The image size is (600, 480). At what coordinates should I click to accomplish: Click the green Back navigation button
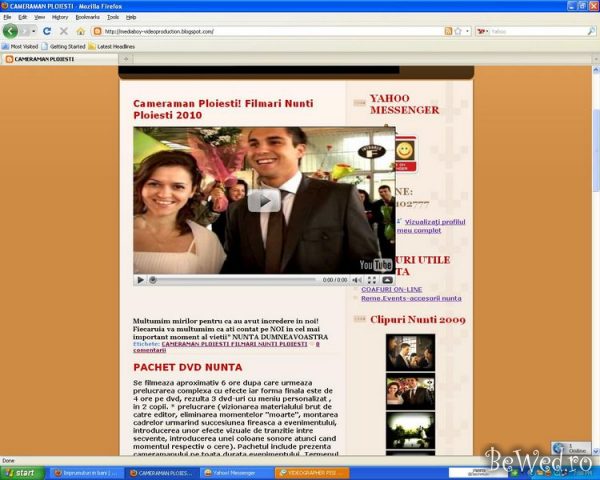point(10,31)
